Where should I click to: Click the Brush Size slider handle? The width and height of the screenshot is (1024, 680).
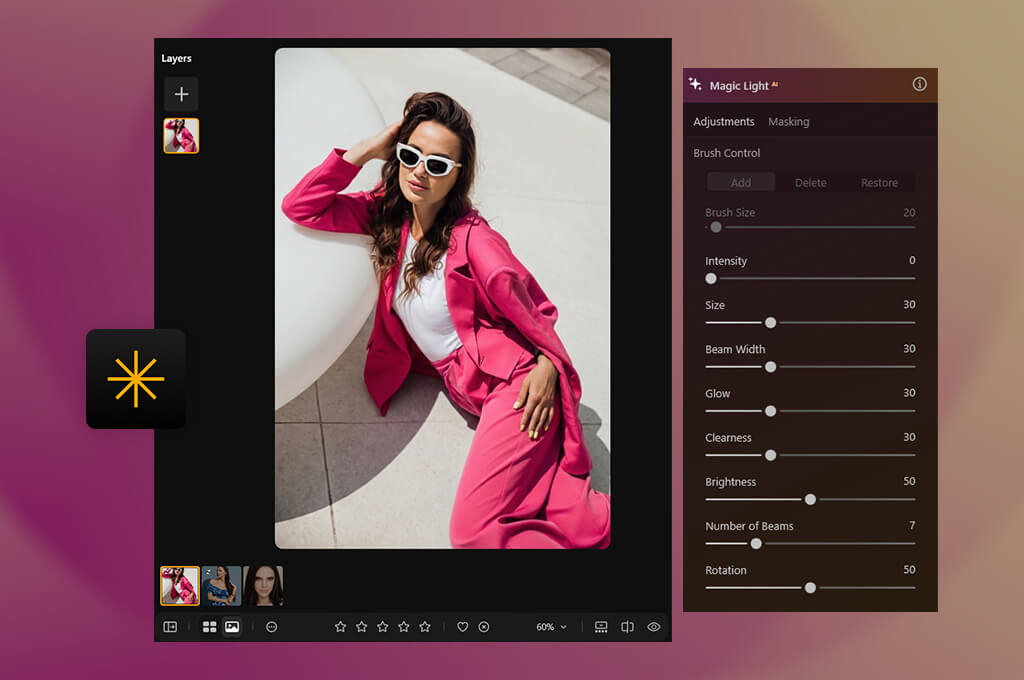[716, 227]
